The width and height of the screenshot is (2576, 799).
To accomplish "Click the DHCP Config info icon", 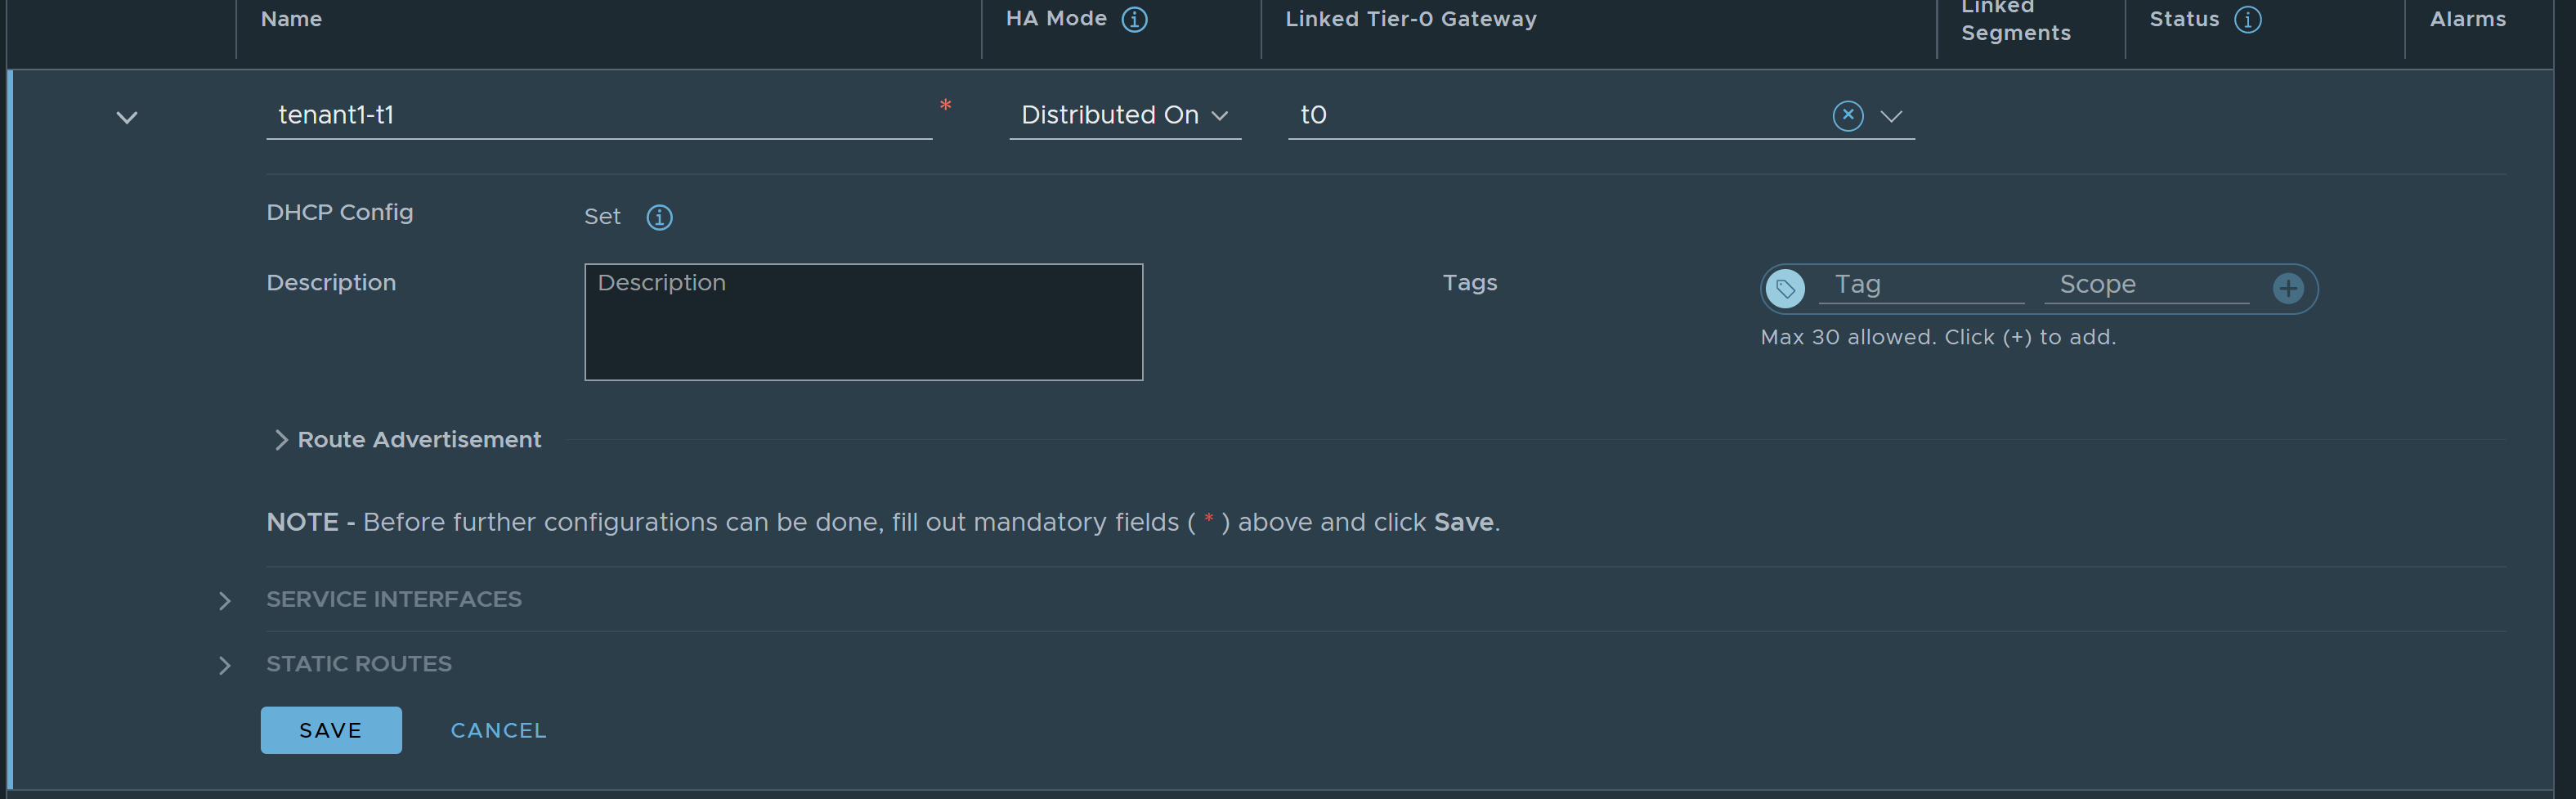I will pos(659,217).
